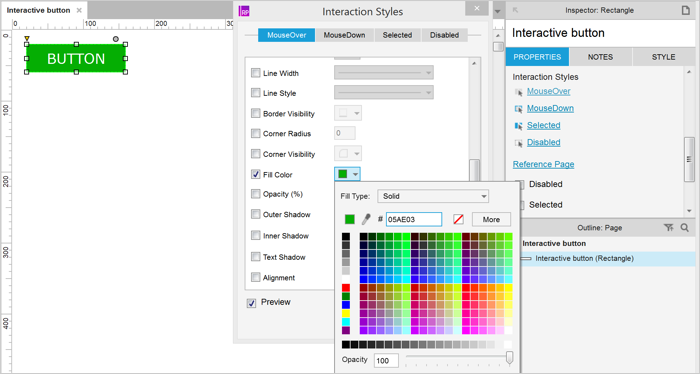
Task: Enable the Text Shadow checkbox
Action: [x=255, y=257]
